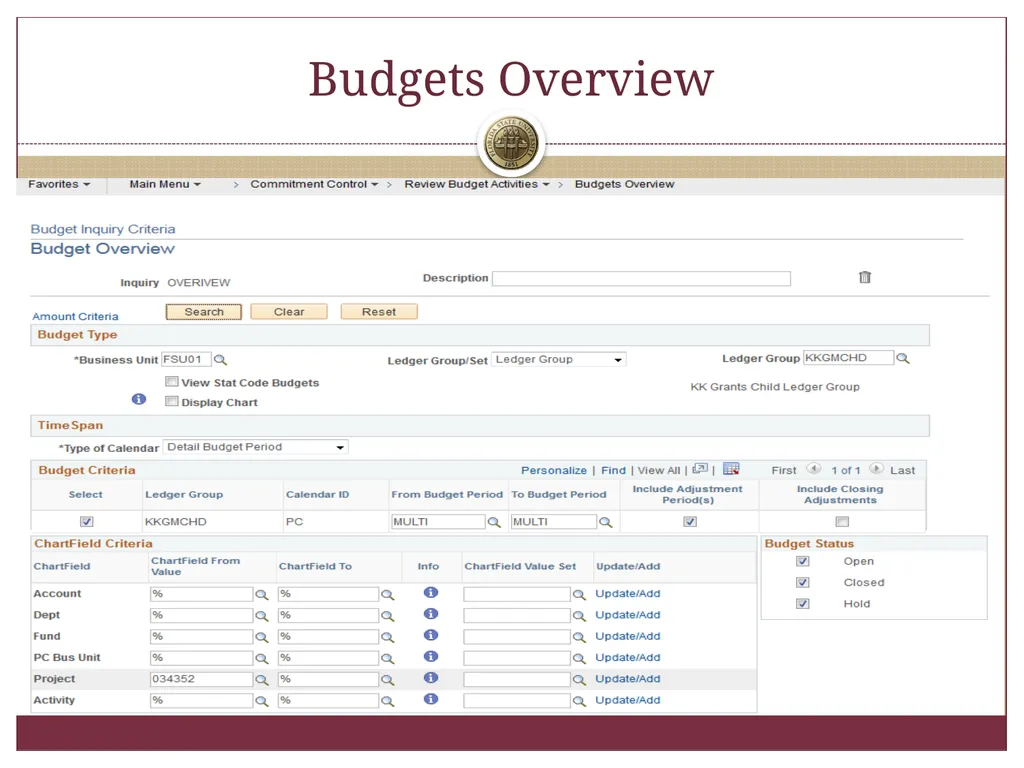The image size is (1024, 768).
Task: Open Account ChartField From Value lookup
Action: pyautogui.click(x=262, y=595)
